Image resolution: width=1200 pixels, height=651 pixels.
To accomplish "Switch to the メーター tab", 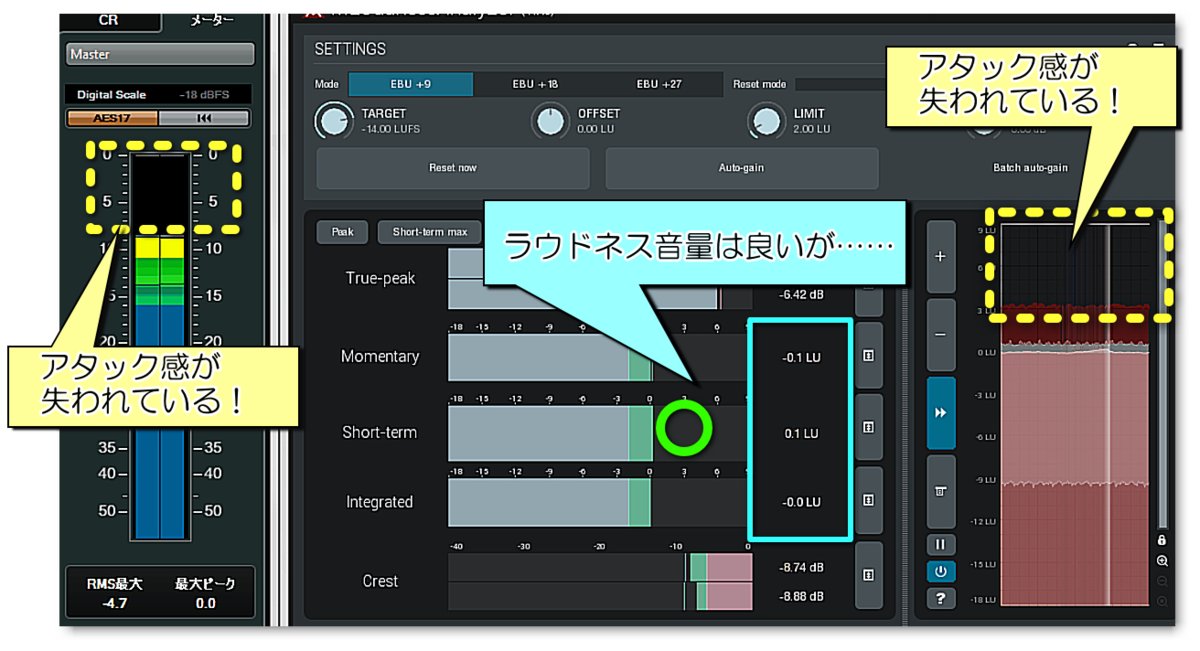I will pos(211,21).
